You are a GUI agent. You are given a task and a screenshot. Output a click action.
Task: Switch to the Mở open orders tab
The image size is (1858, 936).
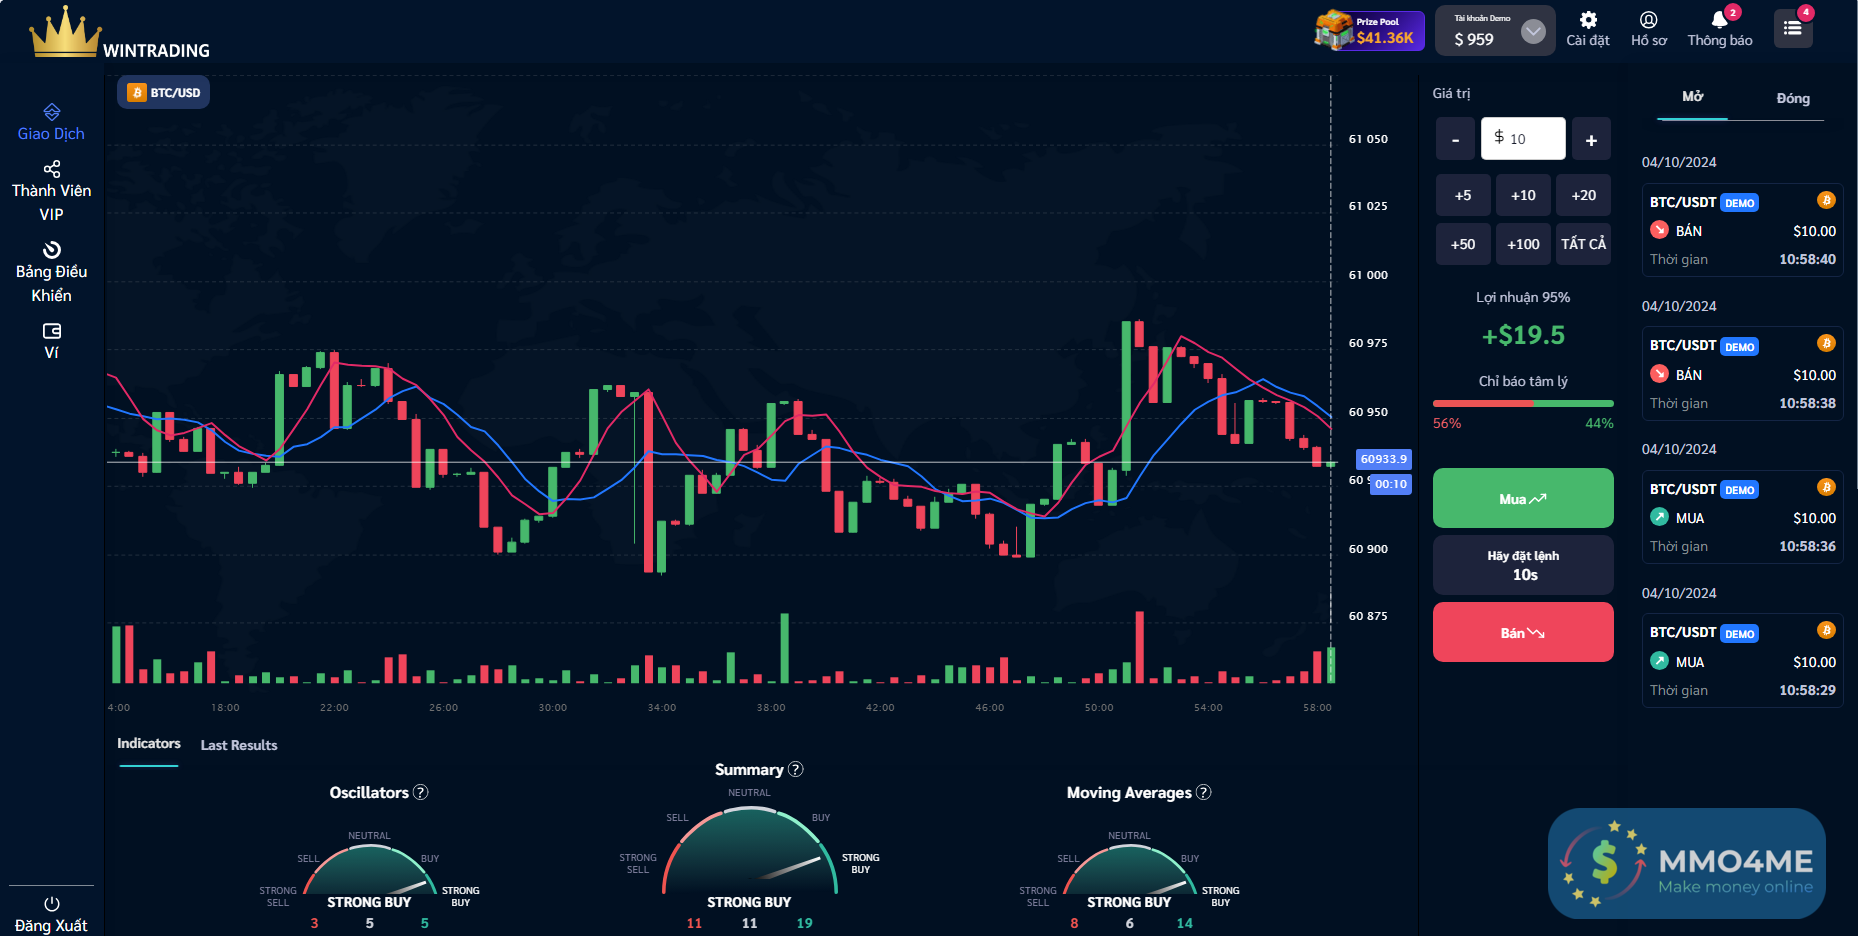click(1693, 97)
